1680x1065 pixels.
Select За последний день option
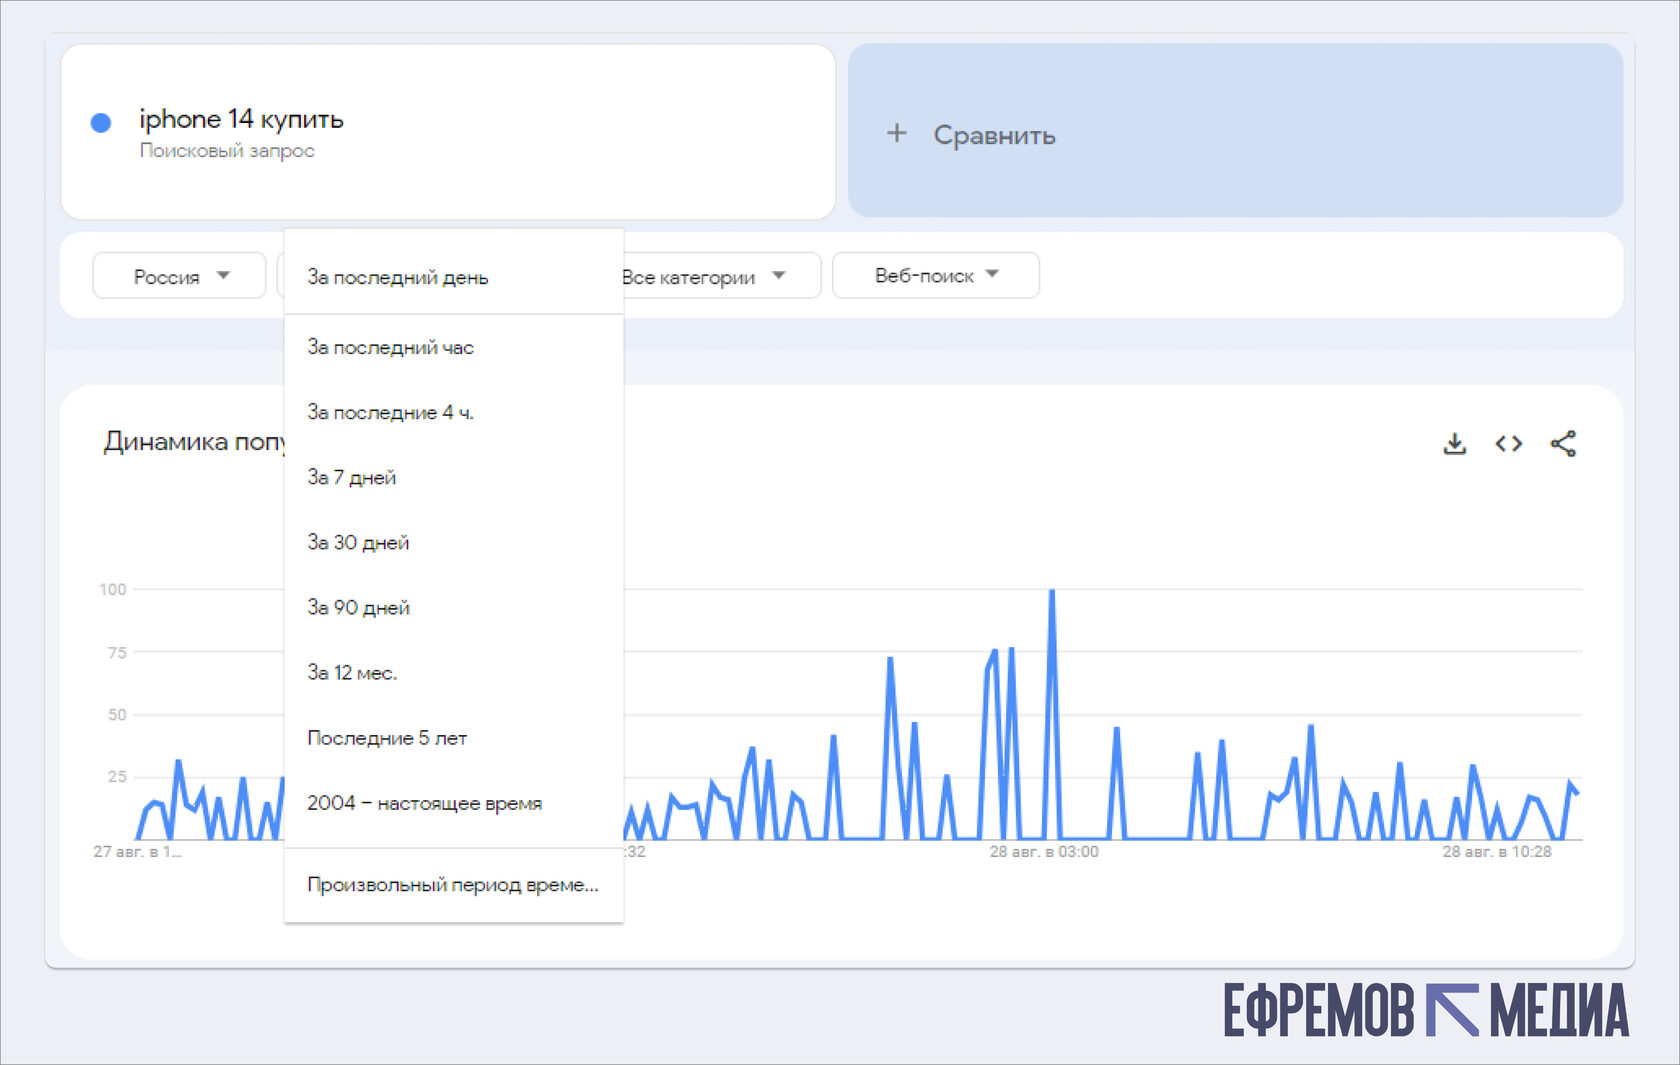pyautogui.click(x=454, y=277)
